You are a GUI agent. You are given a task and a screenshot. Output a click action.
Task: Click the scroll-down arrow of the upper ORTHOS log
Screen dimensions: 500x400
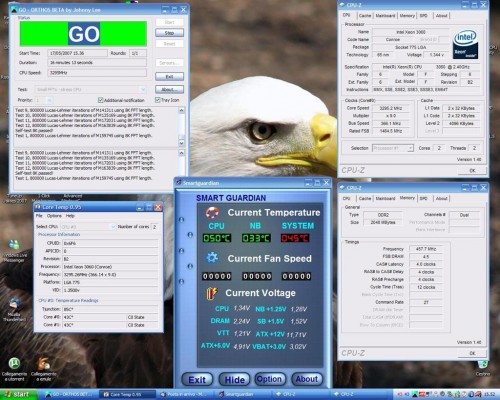[x=181, y=143]
